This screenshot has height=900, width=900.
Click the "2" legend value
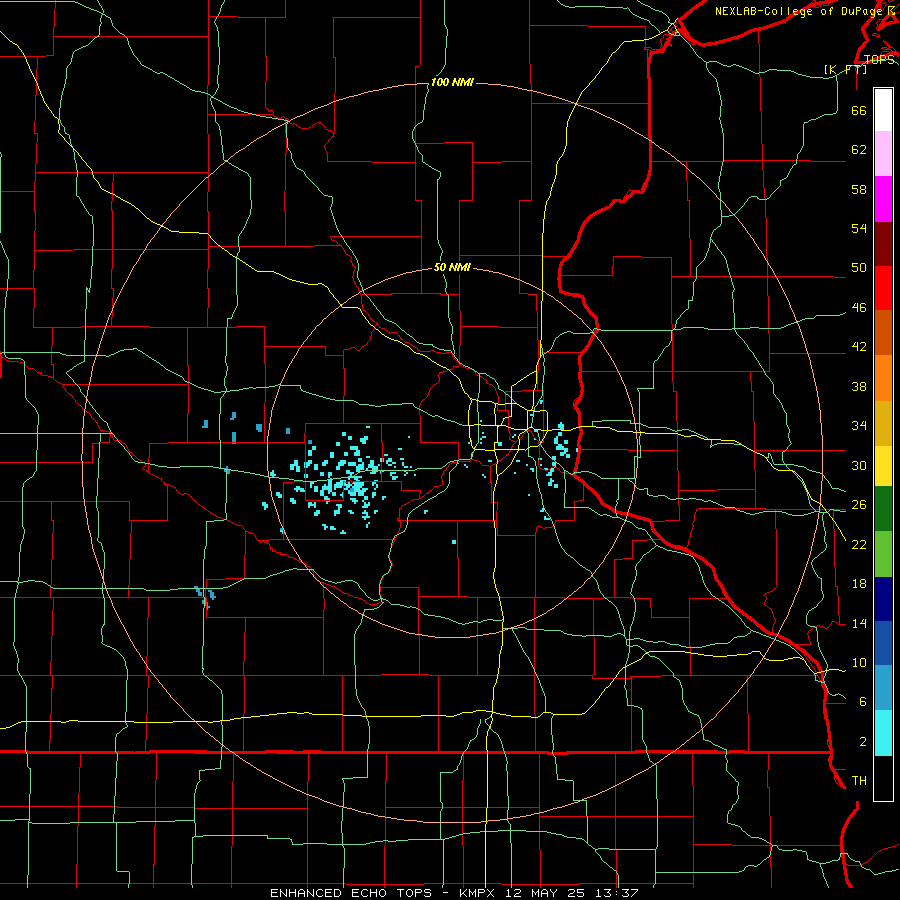click(863, 742)
